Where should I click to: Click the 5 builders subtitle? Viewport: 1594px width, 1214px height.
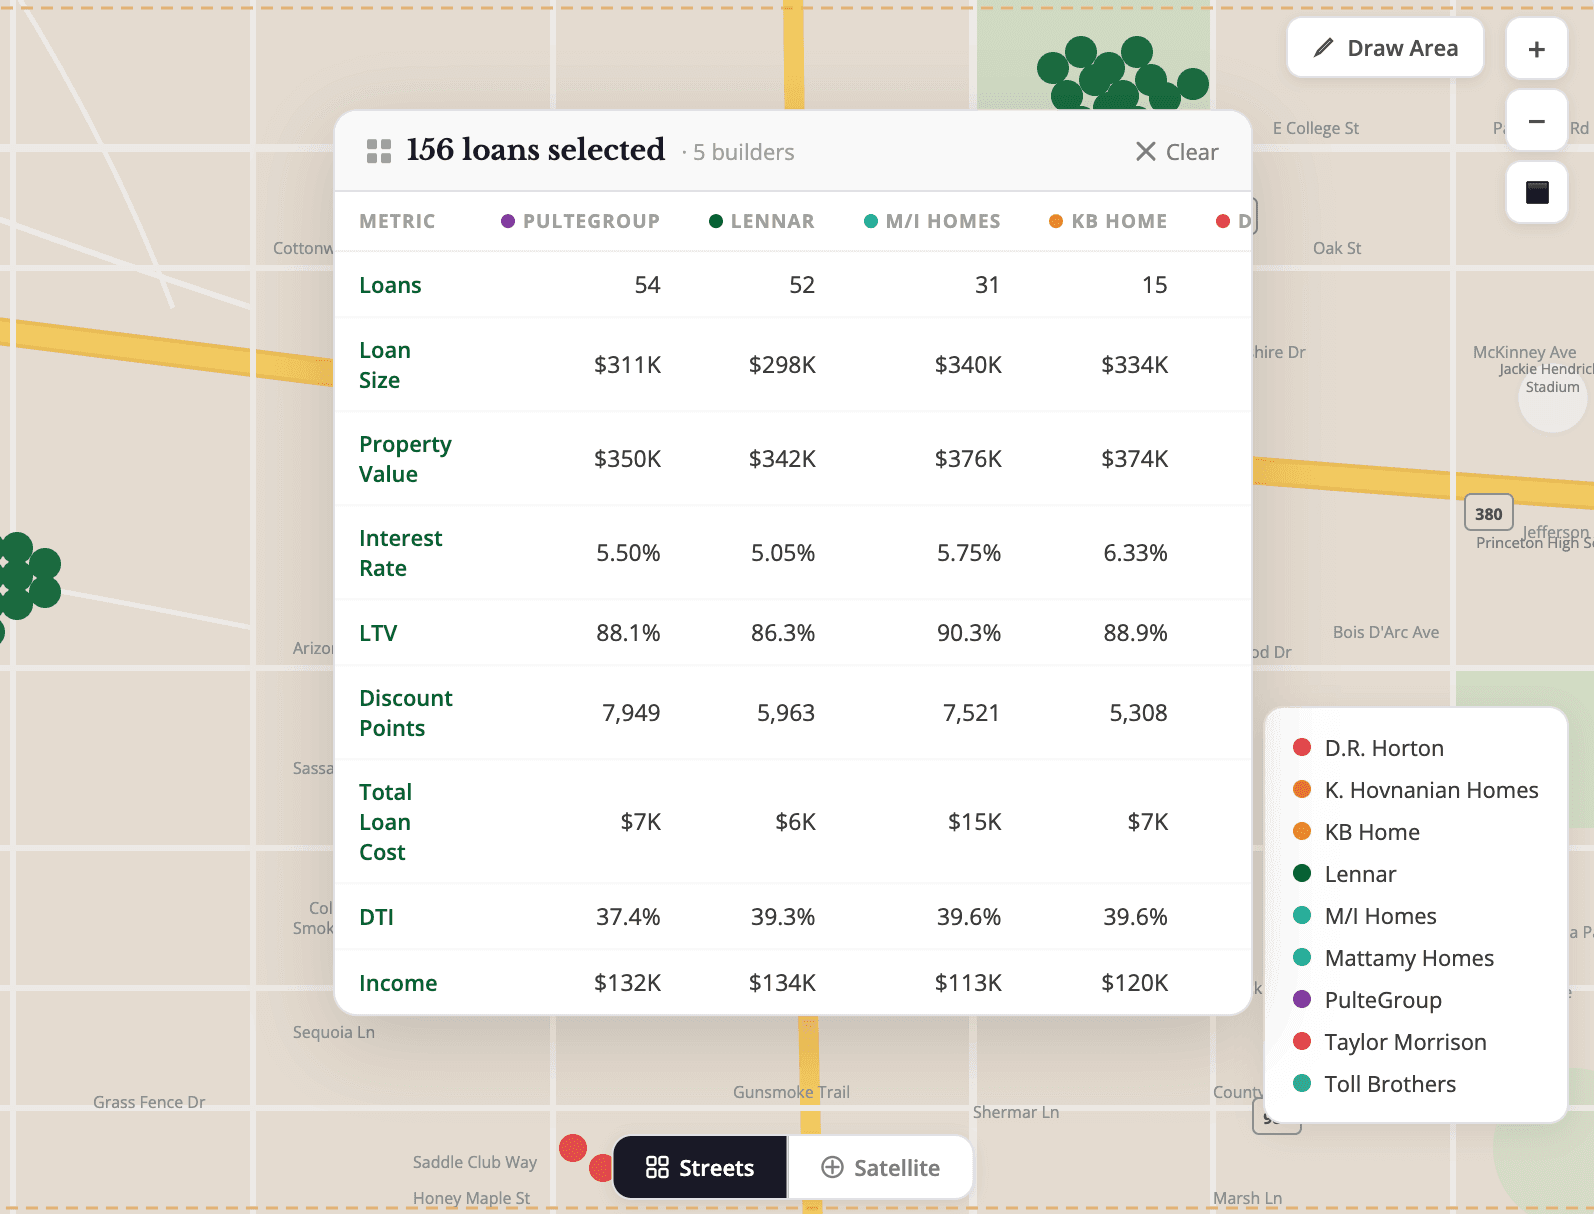(743, 152)
